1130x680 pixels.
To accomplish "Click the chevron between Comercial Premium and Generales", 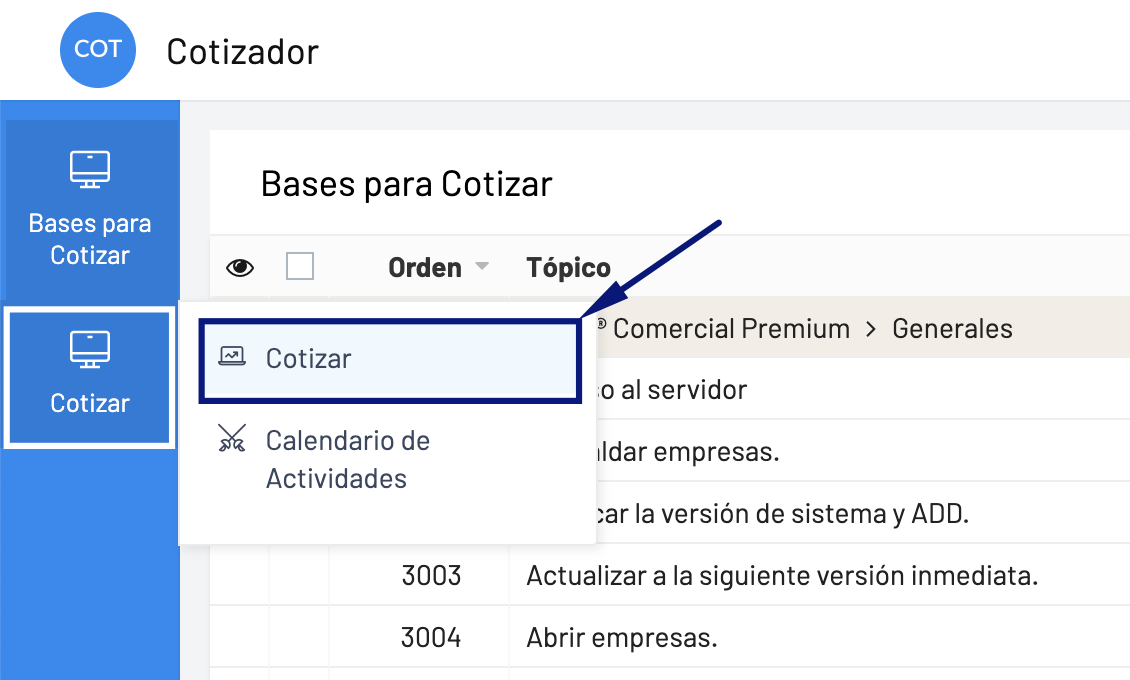I will (x=871, y=328).
